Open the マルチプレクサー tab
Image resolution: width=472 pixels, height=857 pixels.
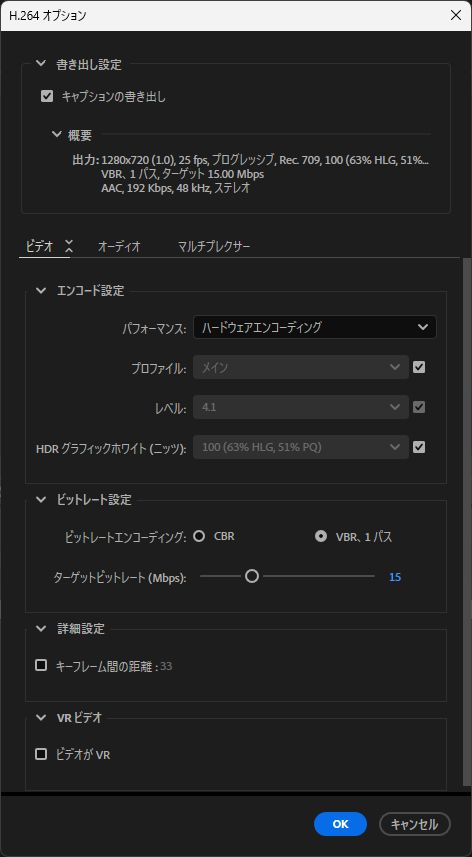(x=214, y=246)
